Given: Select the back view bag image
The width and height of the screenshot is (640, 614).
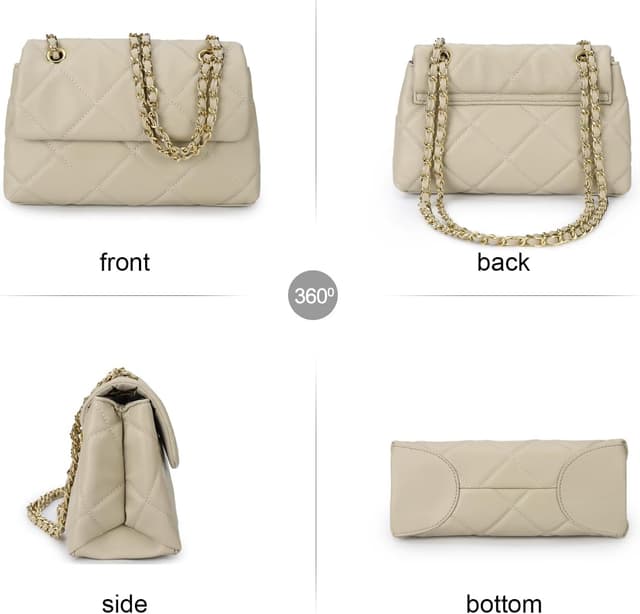Looking at the screenshot, I should (512, 142).
